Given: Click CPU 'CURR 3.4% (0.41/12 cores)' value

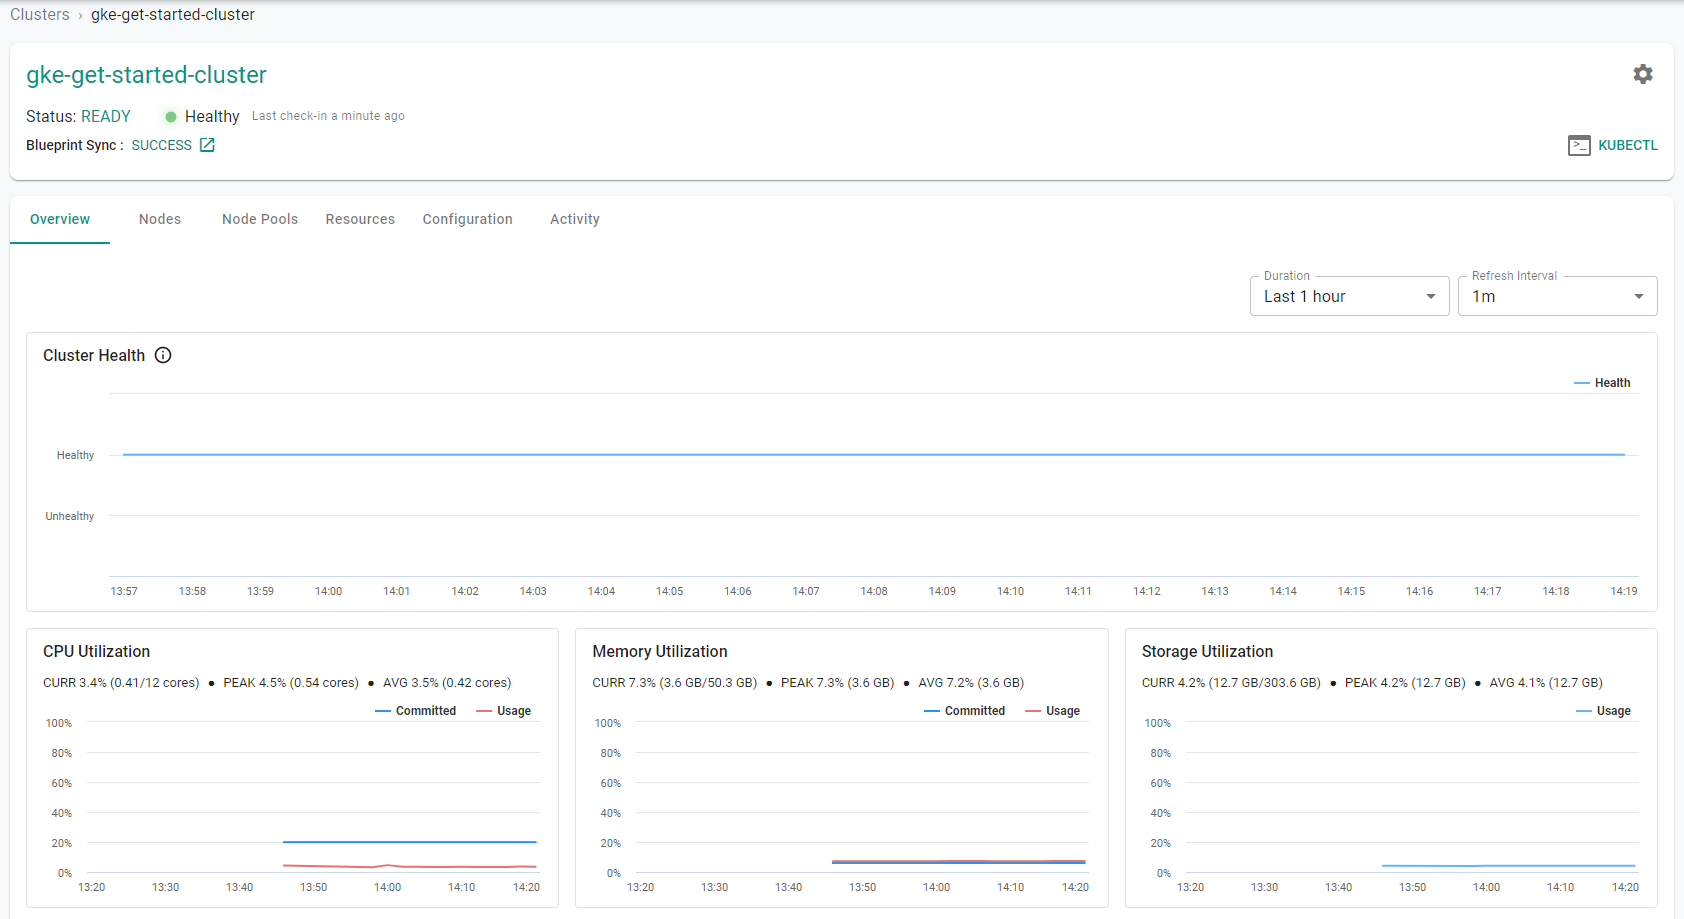Looking at the screenshot, I should click(x=121, y=683).
